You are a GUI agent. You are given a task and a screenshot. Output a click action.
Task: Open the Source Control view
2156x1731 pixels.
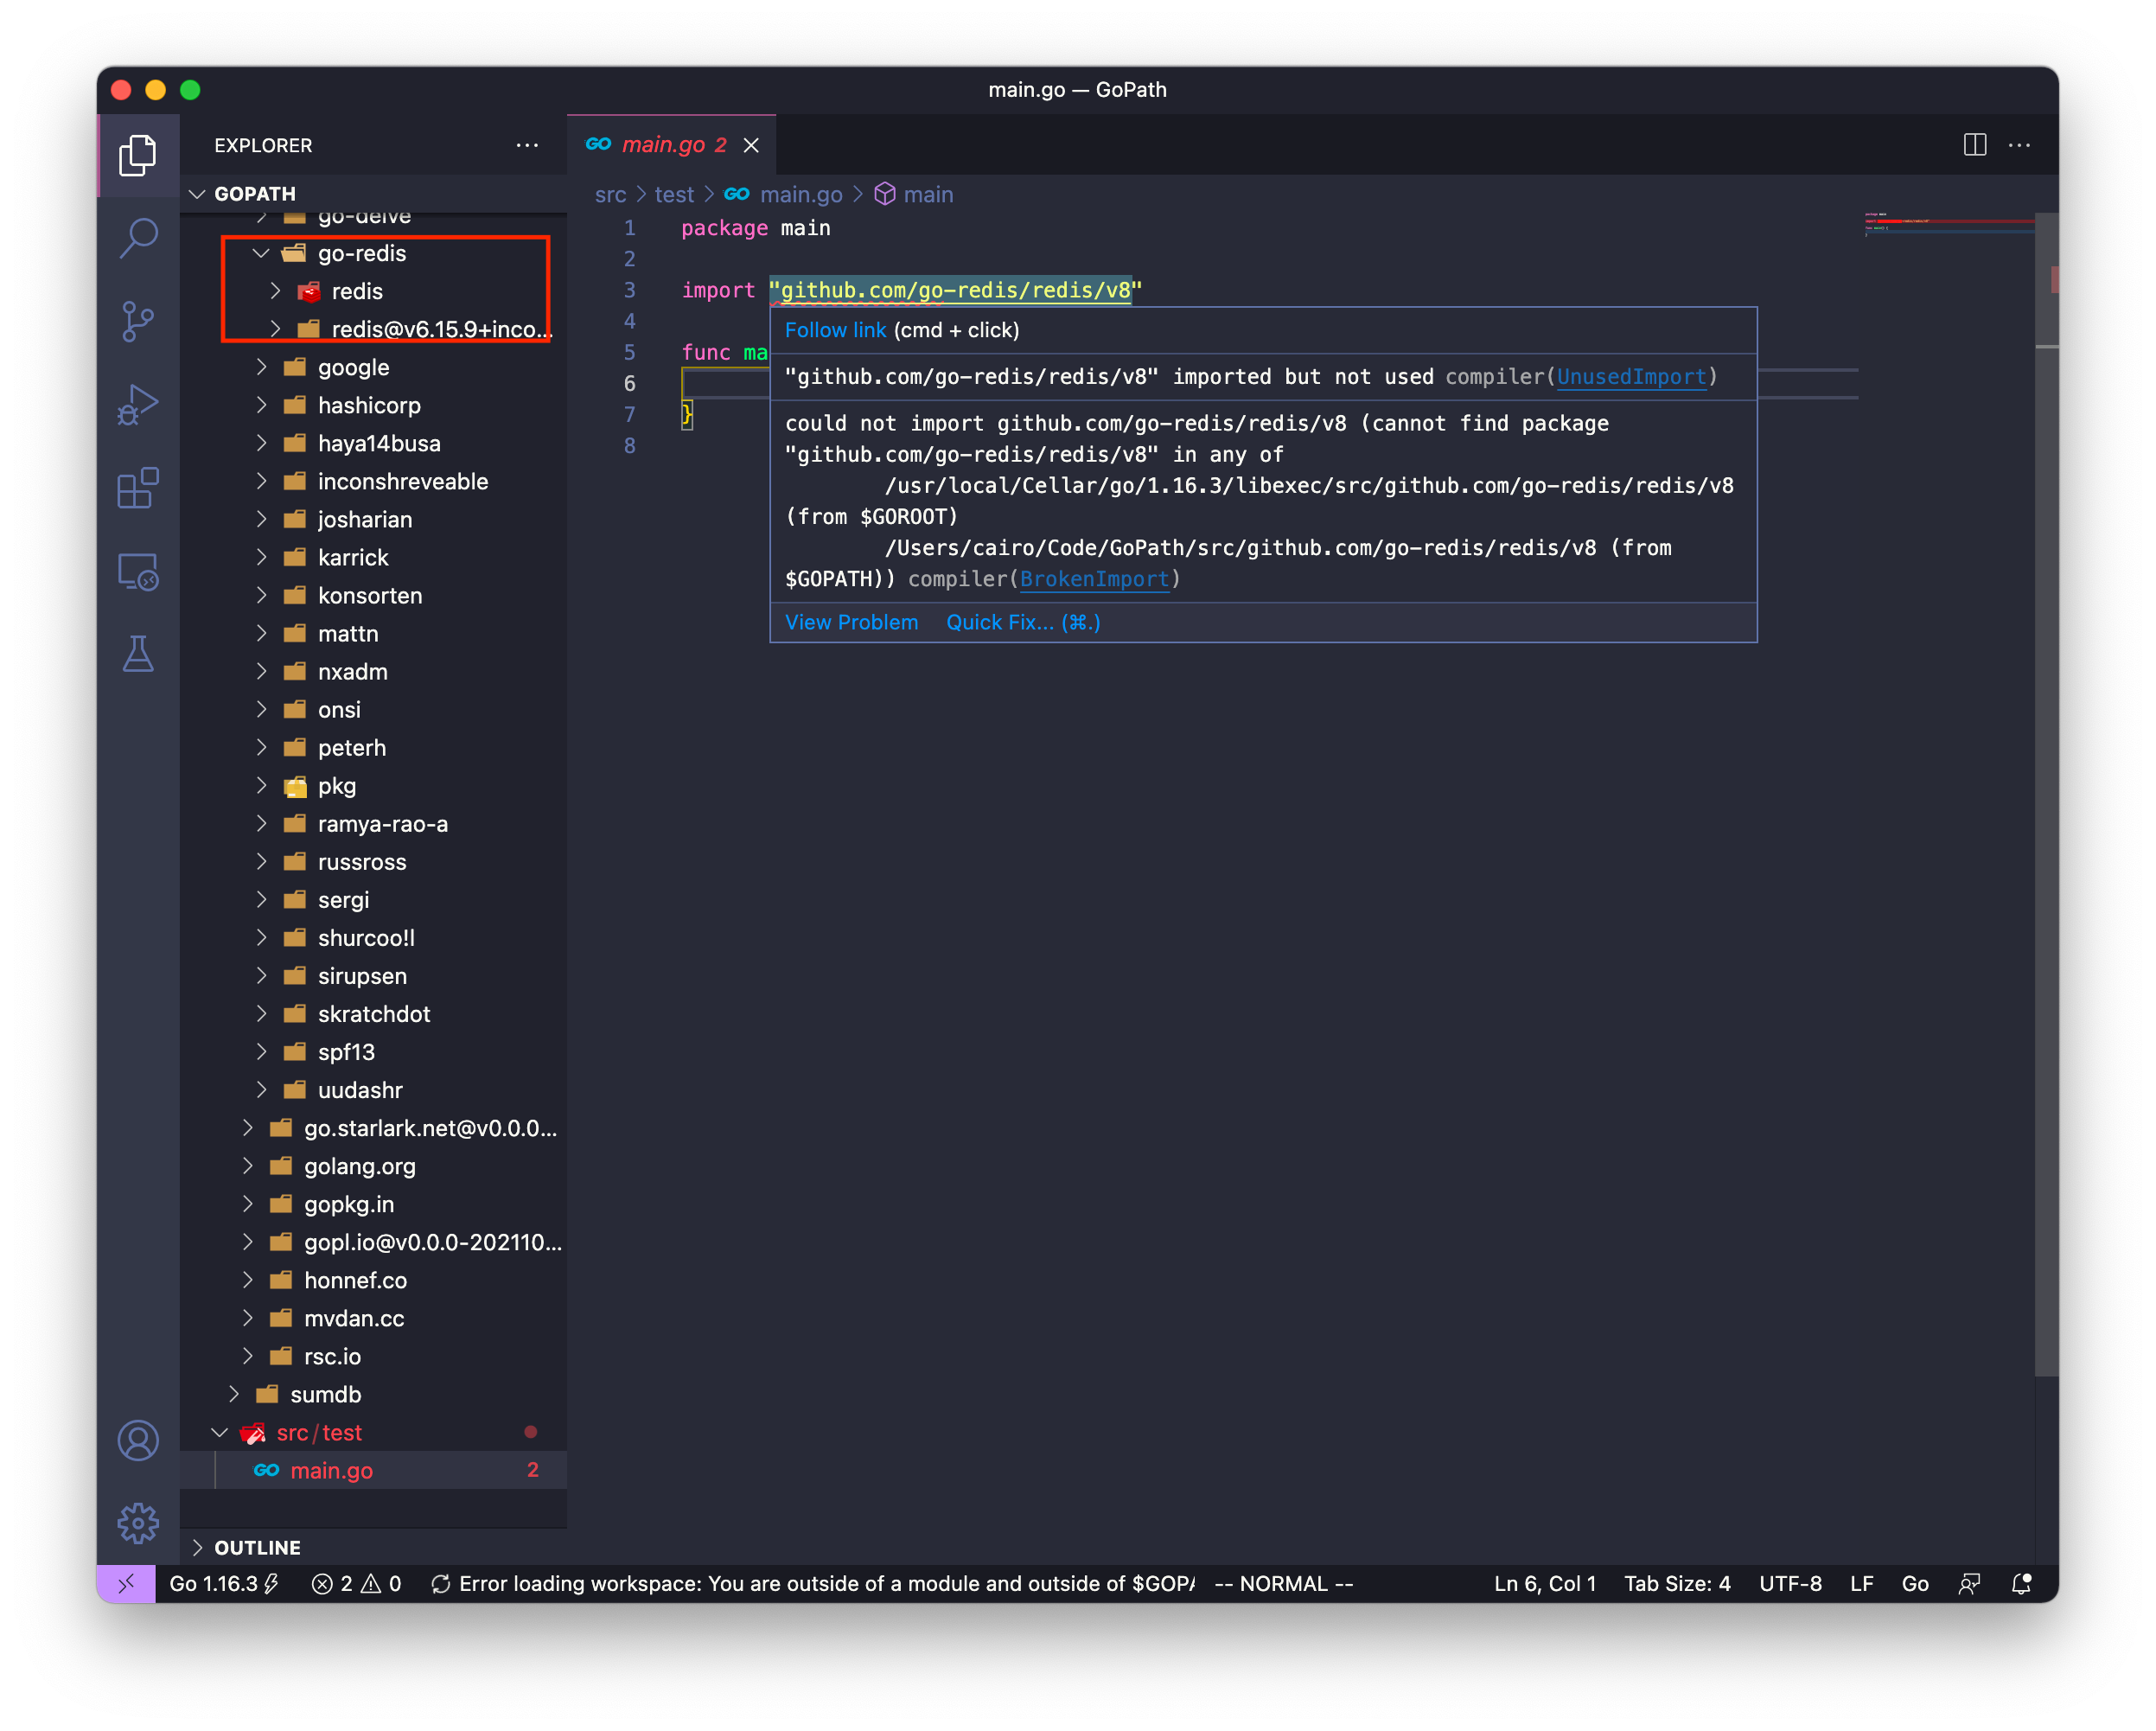coord(138,321)
